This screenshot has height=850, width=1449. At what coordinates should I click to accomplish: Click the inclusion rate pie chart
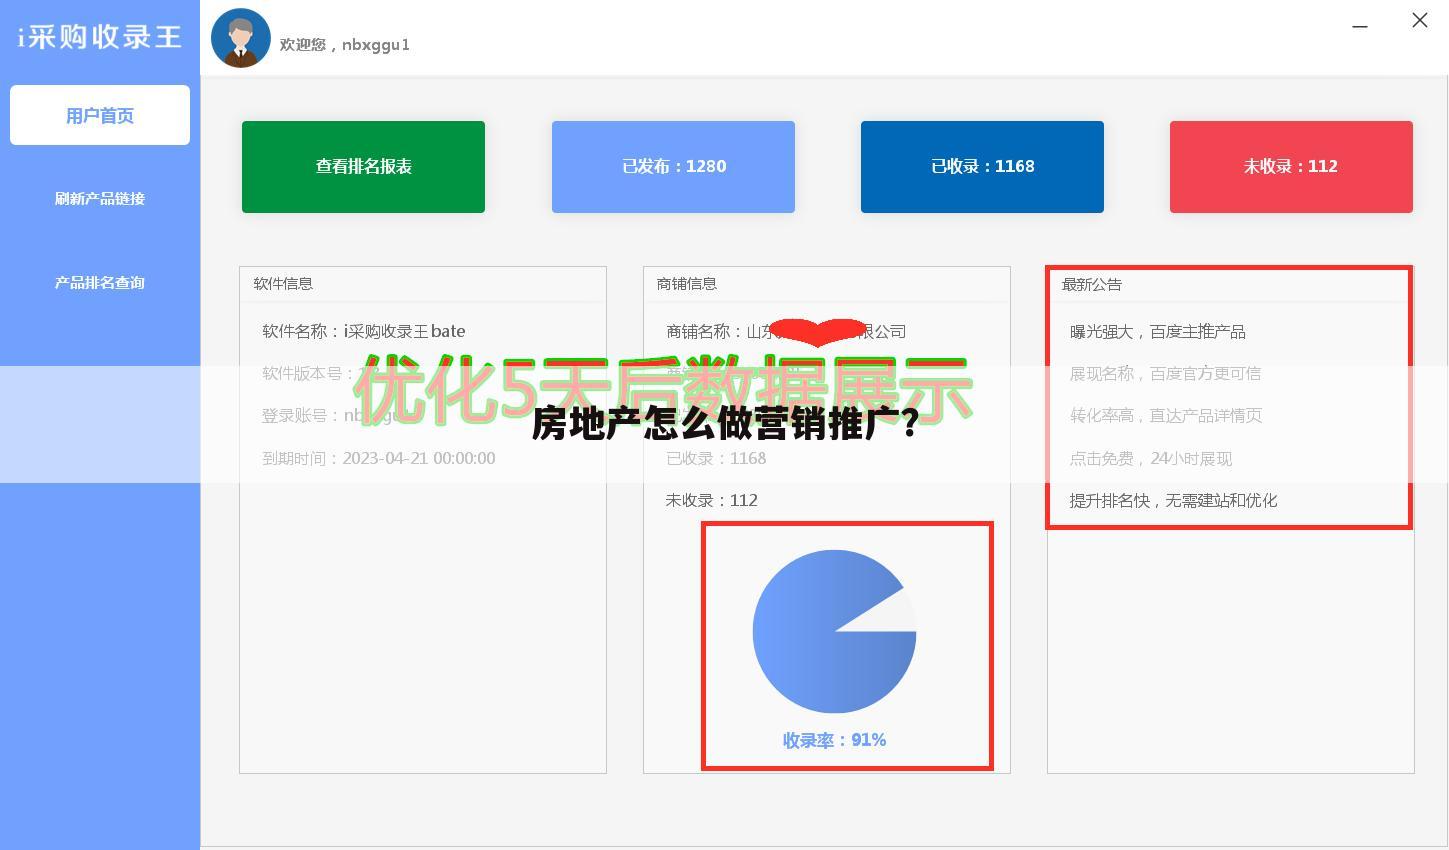(x=834, y=631)
